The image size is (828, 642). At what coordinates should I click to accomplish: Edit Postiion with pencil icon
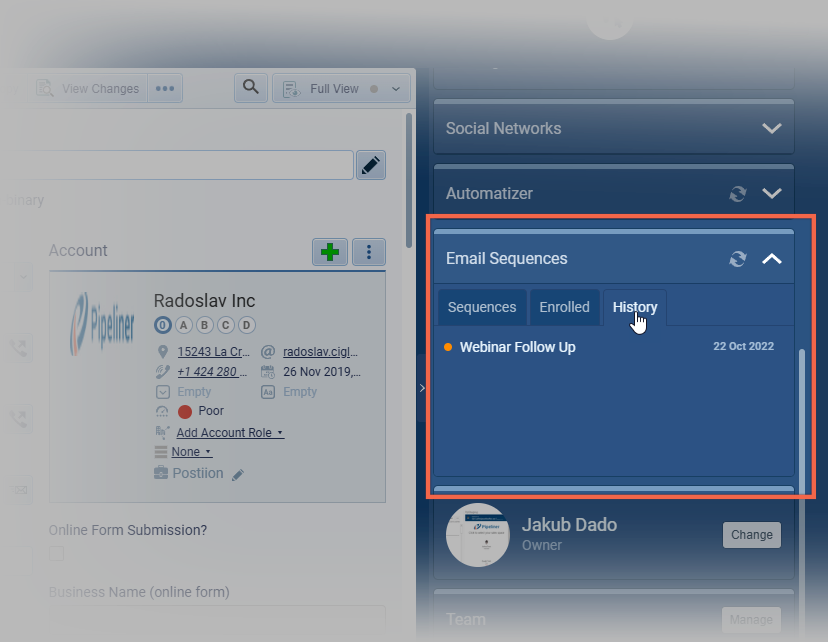pyautogui.click(x=238, y=475)
